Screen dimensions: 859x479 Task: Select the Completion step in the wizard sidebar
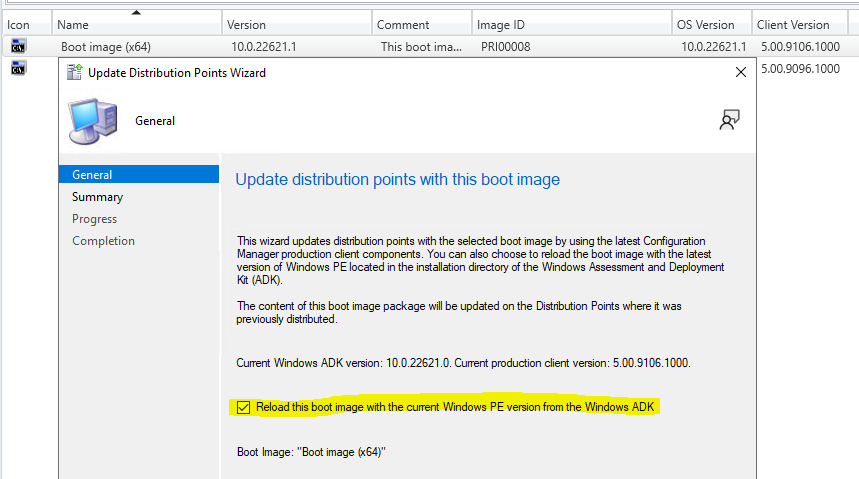coord(103,241)
